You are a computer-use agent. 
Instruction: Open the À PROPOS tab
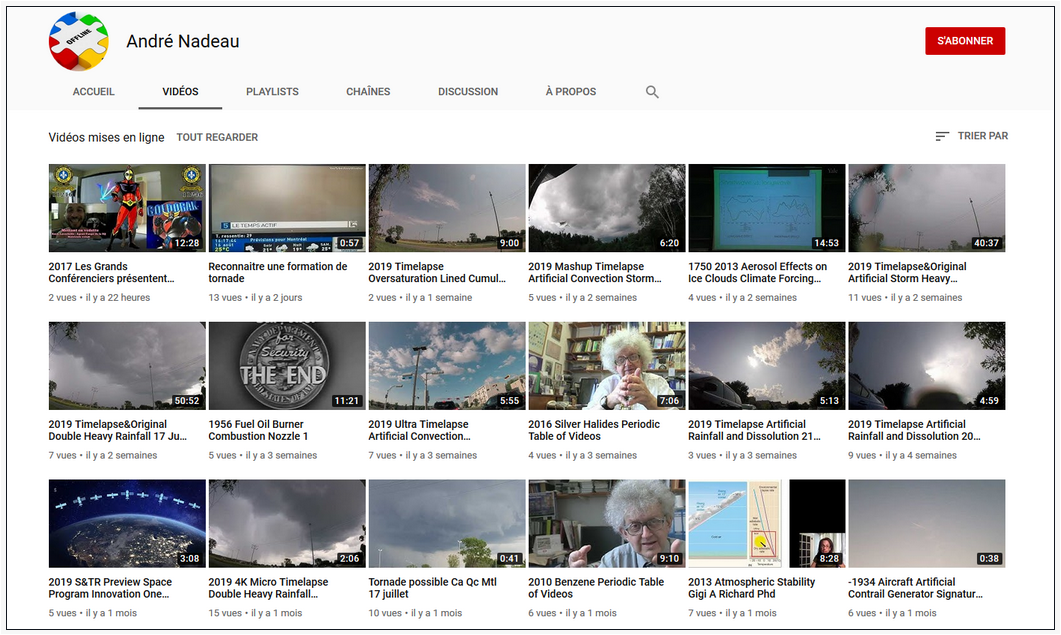(570, 91)
